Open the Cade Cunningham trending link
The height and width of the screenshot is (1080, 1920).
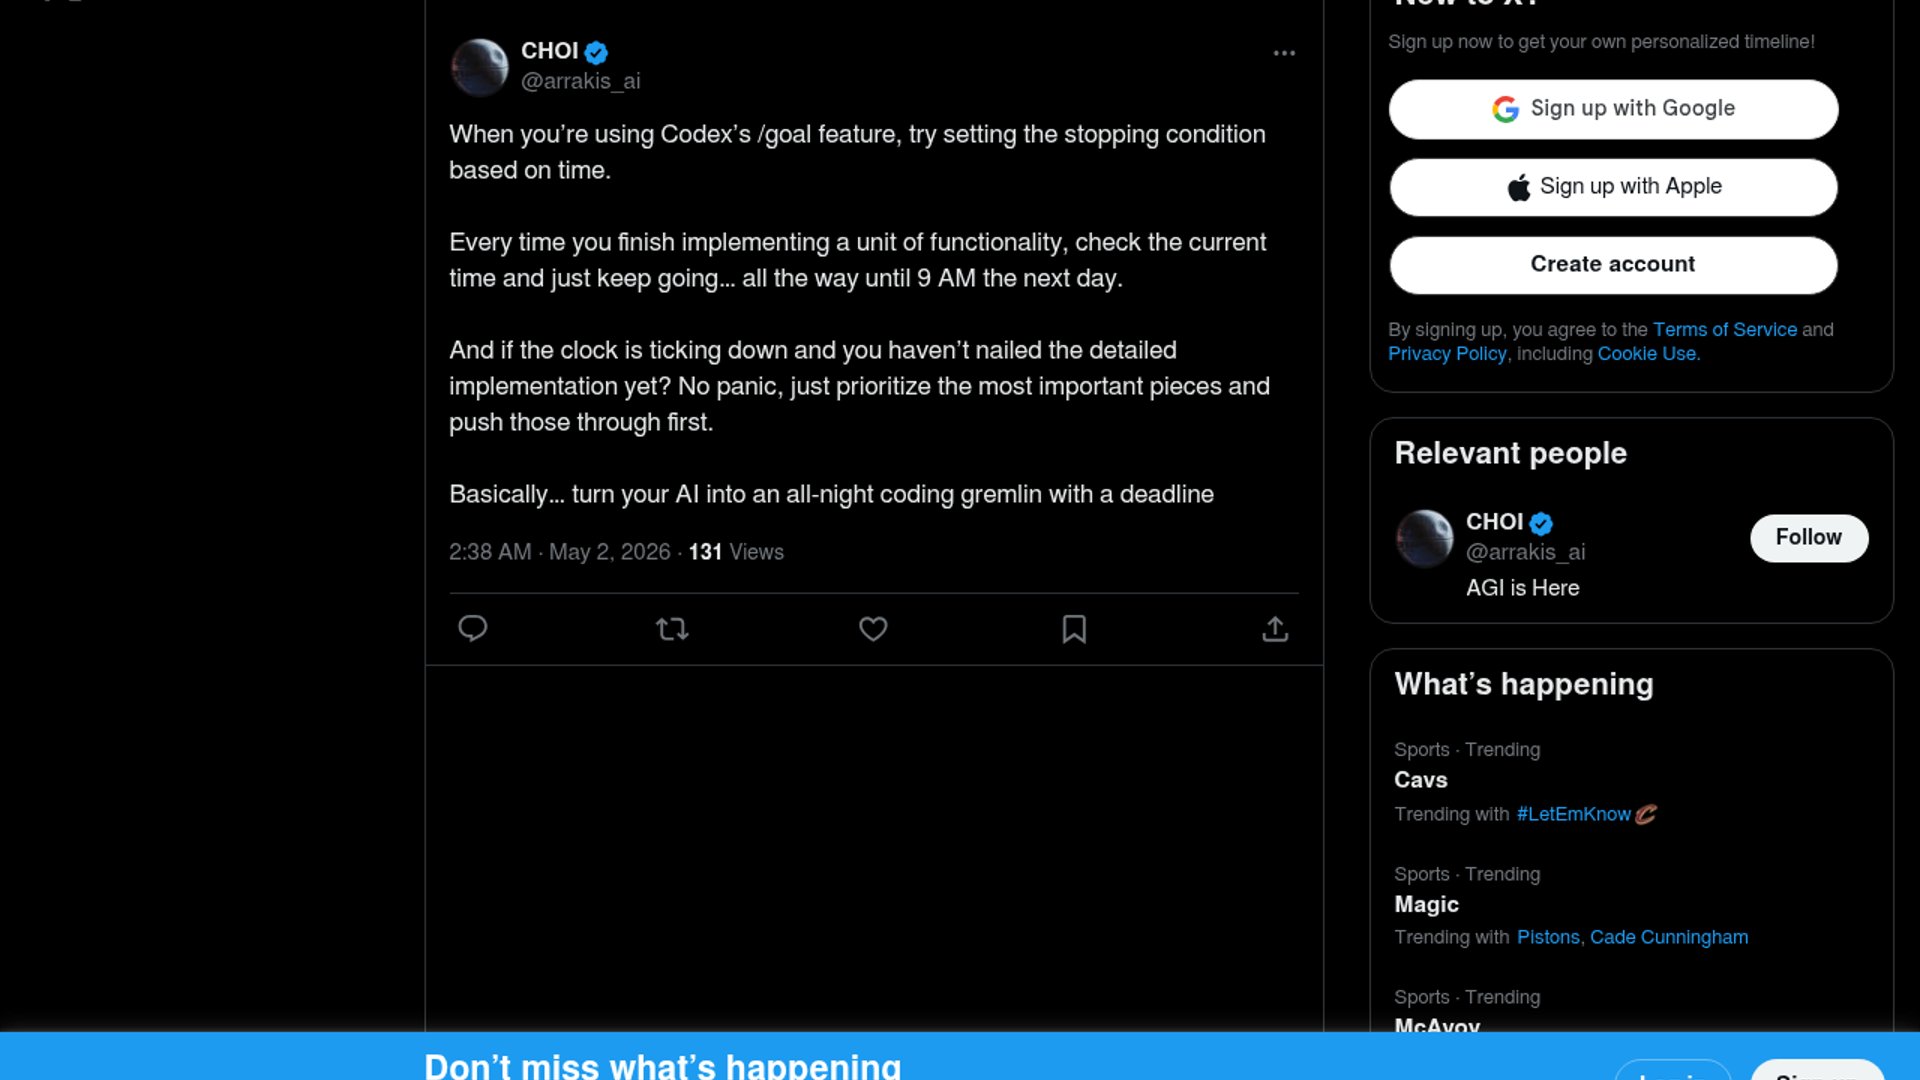click(x=1668, y=937)
